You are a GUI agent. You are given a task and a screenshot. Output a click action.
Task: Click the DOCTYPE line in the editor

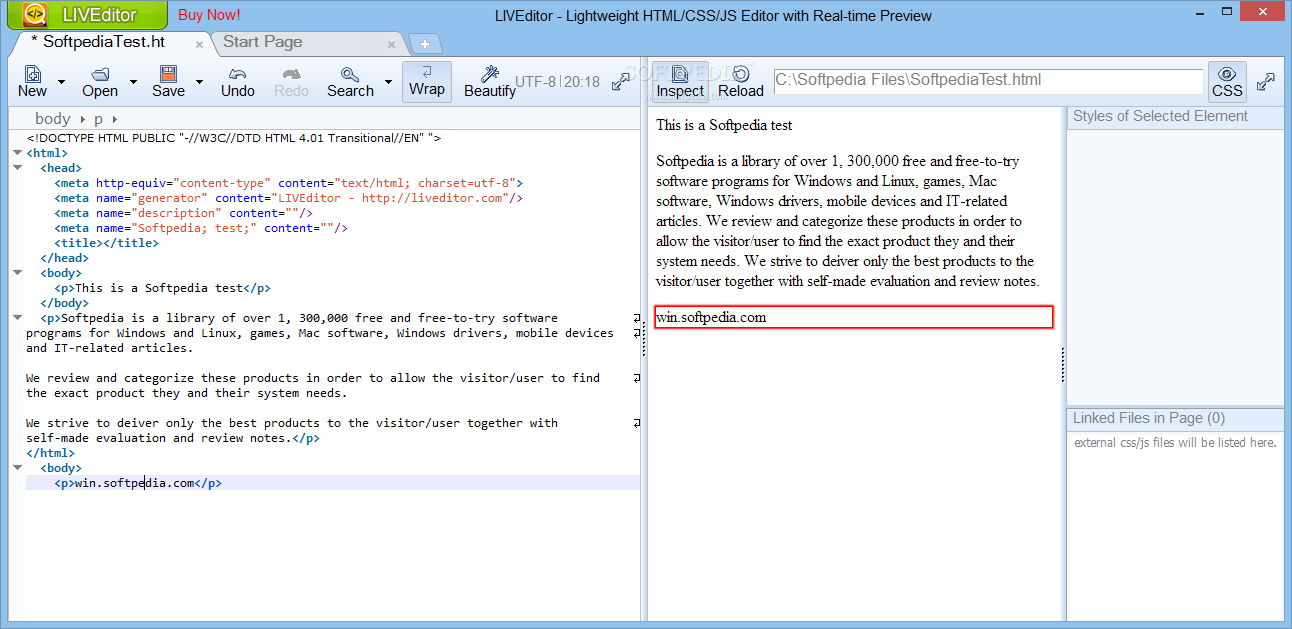[234, 138]
